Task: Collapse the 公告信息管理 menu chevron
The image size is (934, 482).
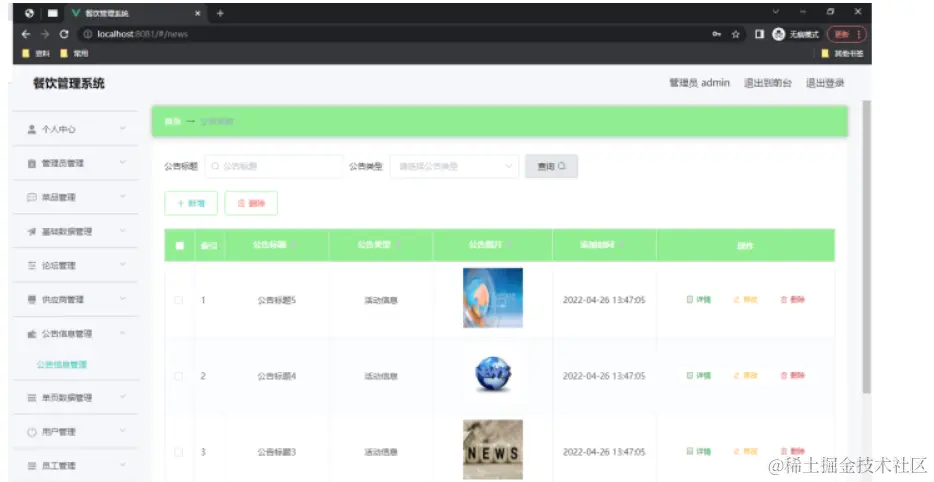Action: pyautogui.click(x=123, y=333)
